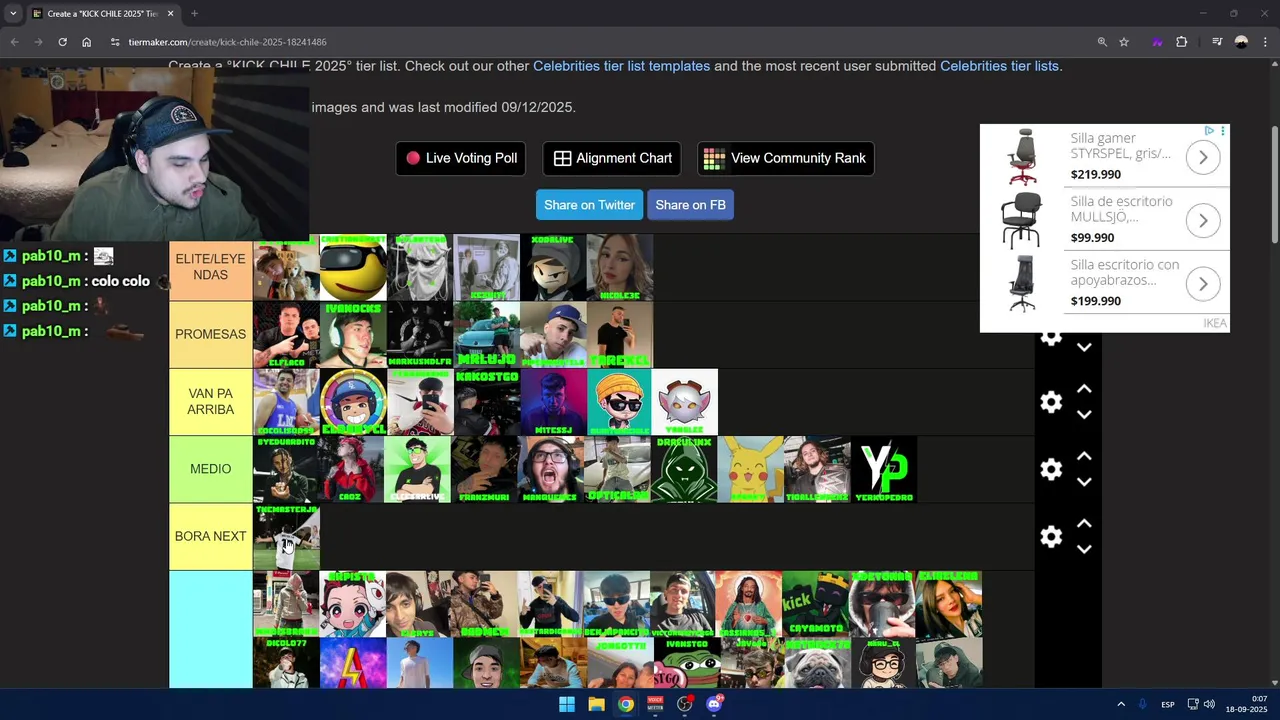
Task: Bookmark this page with star icon
Action: (1124, 42)
